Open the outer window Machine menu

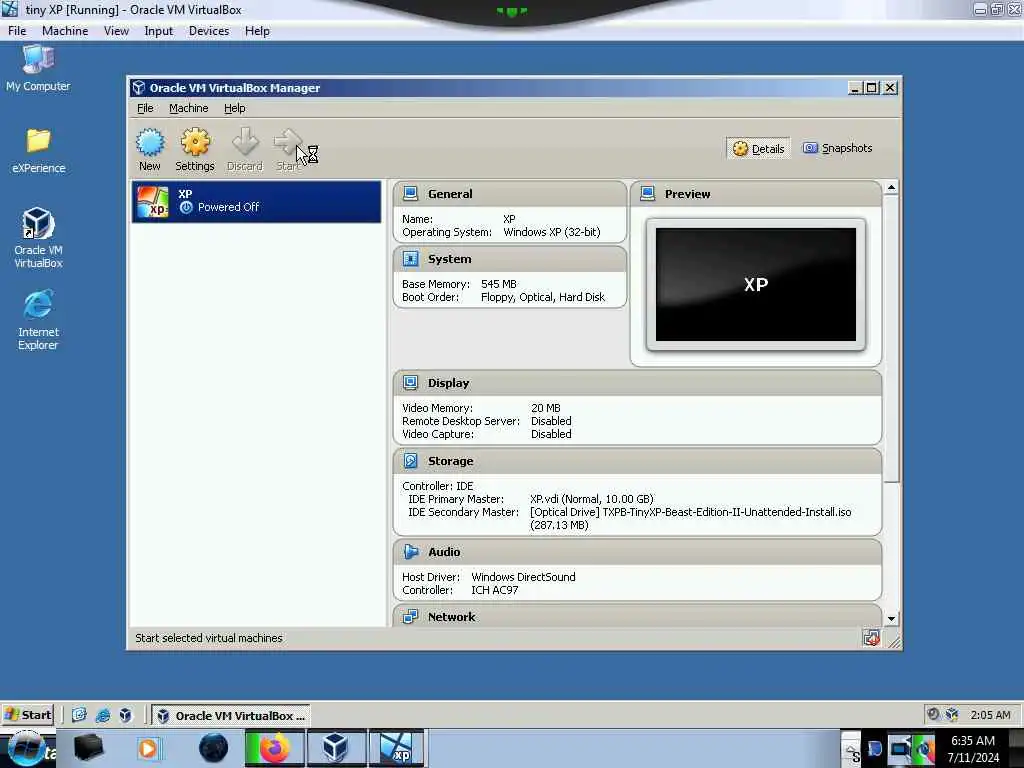click(x=65, y=31)
